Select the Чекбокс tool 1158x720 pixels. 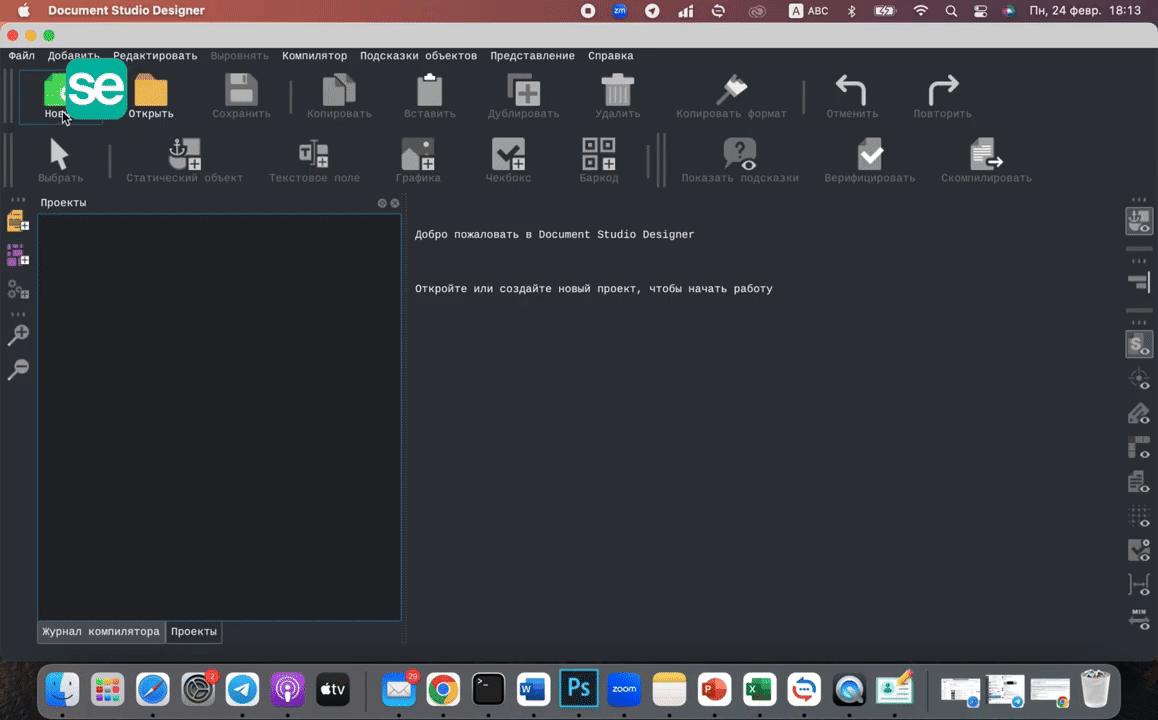tap(508, 154)
